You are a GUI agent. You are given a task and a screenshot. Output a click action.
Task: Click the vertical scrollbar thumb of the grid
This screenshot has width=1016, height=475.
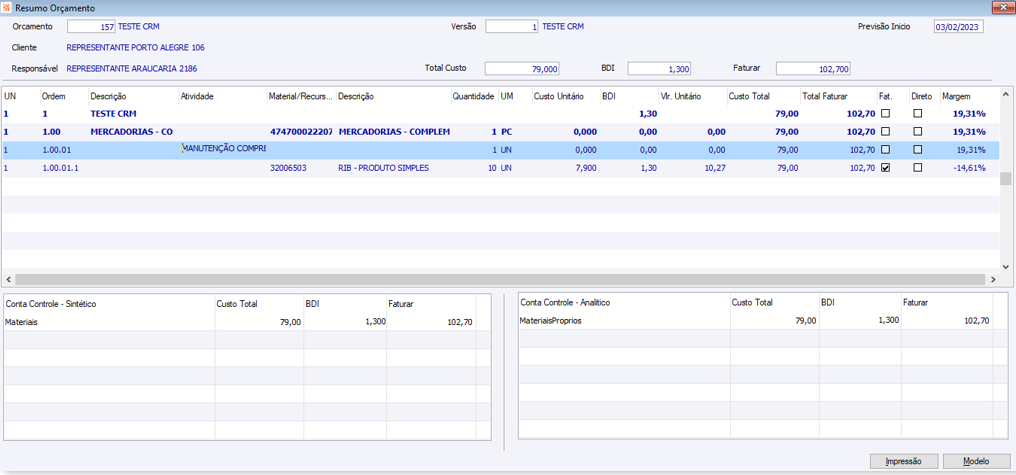click(x=1006, y=178)
